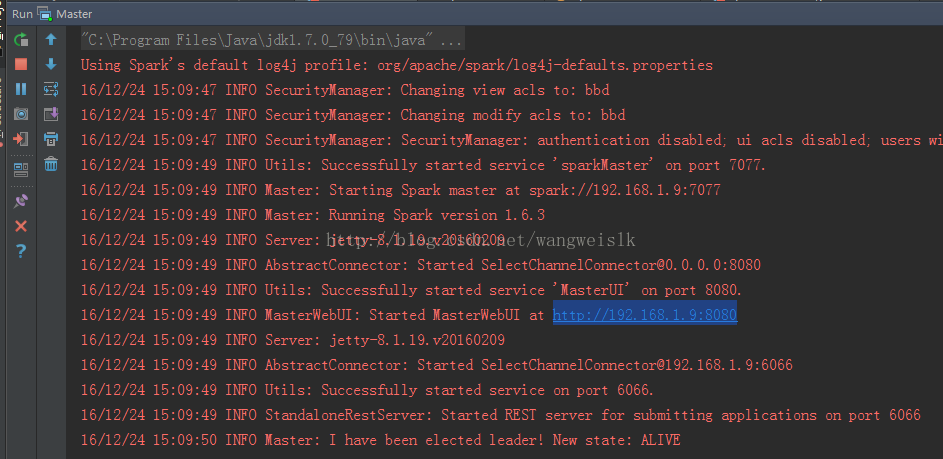Pin the Master run tab
This screenshot has width=943, height=459.
pos(21,201)
